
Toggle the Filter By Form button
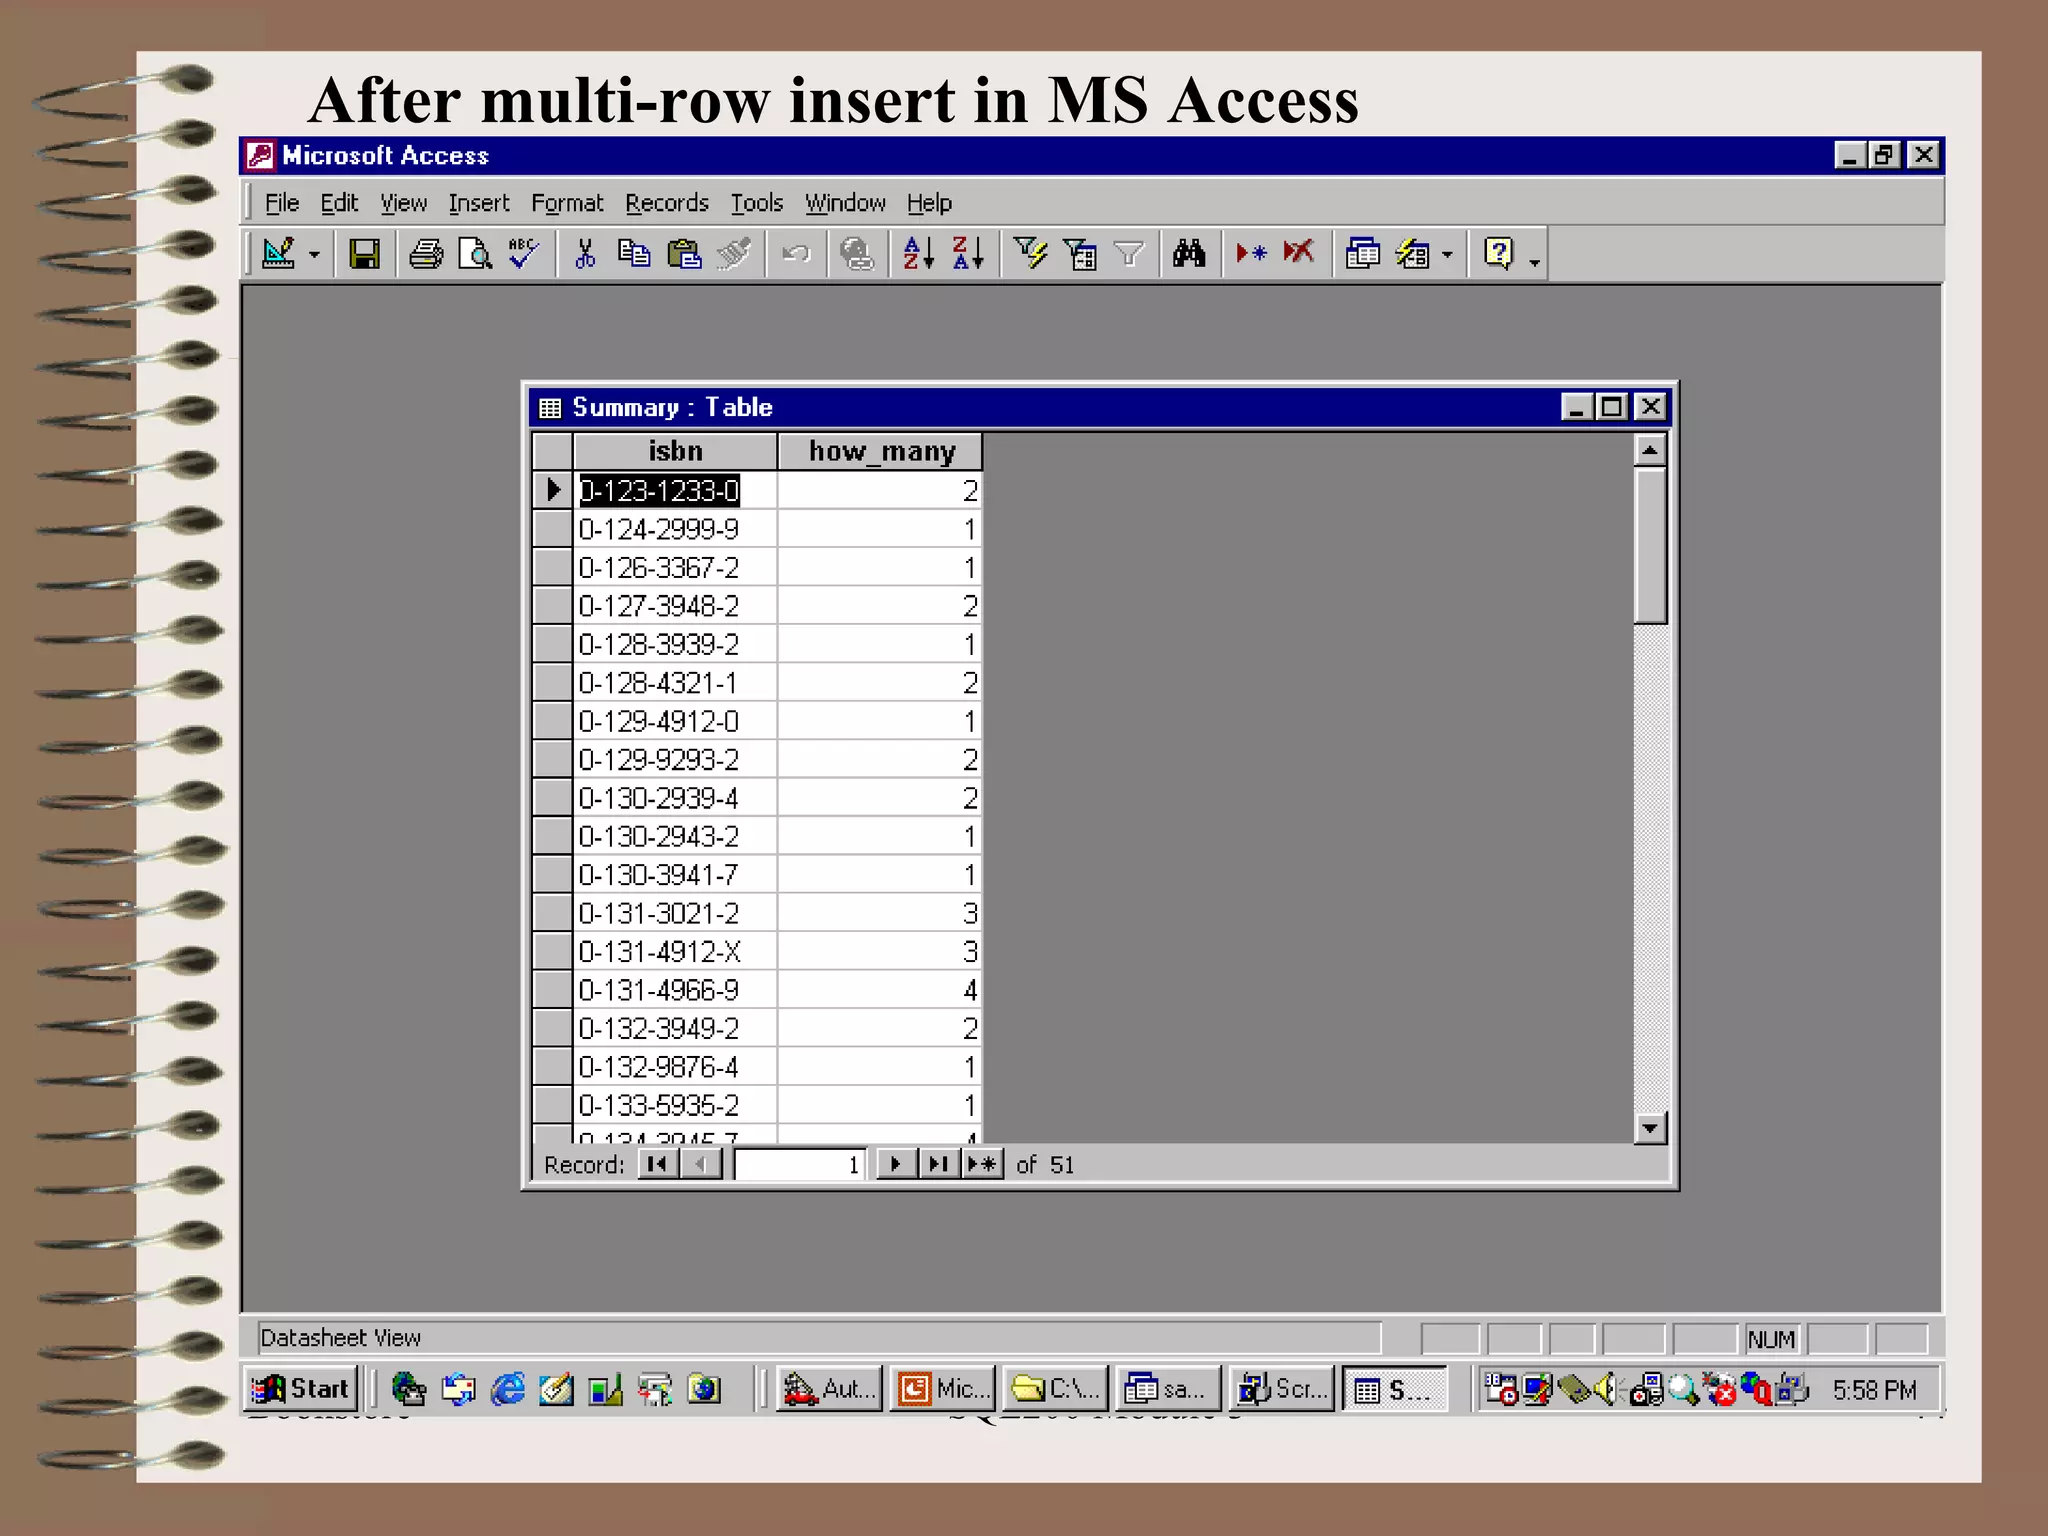pos(1080,254)
